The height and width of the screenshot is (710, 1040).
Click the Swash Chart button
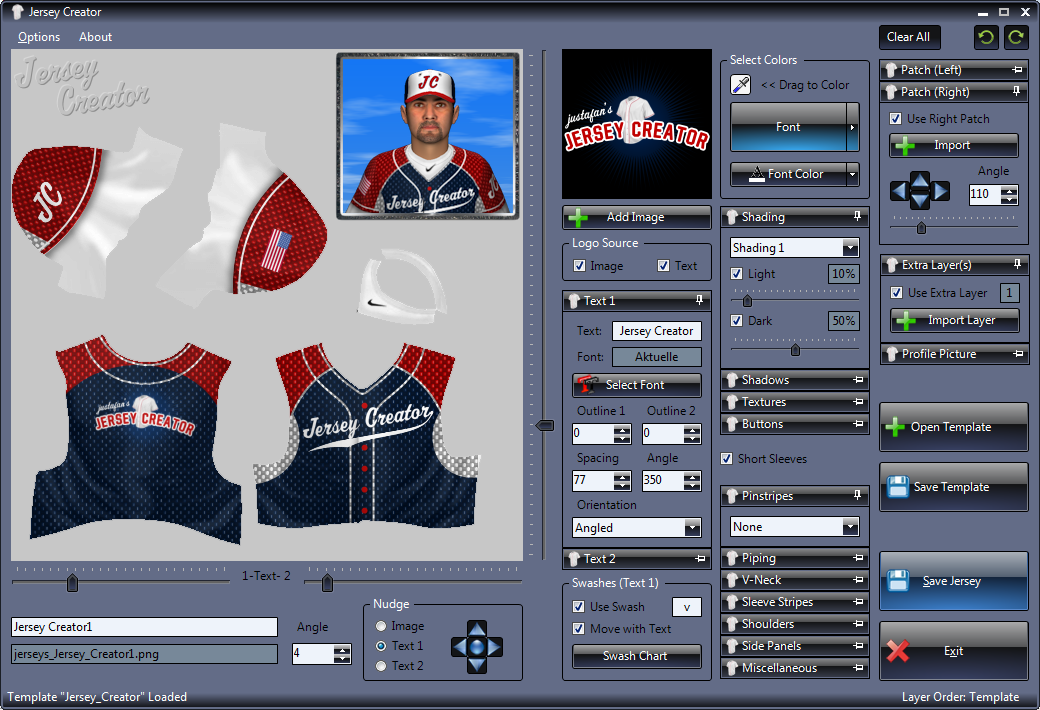click(x=636, y=656)
